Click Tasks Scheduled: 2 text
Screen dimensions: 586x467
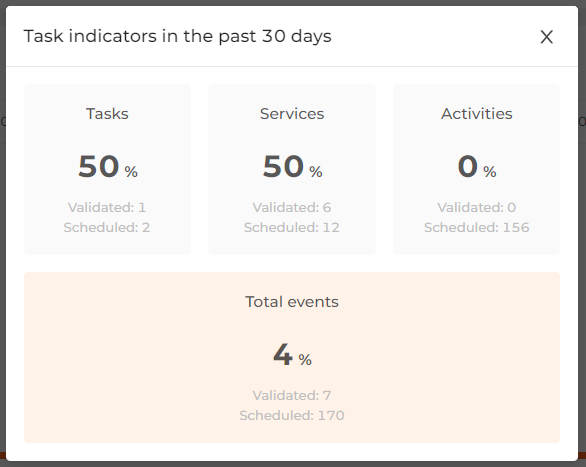click(107, 227)
